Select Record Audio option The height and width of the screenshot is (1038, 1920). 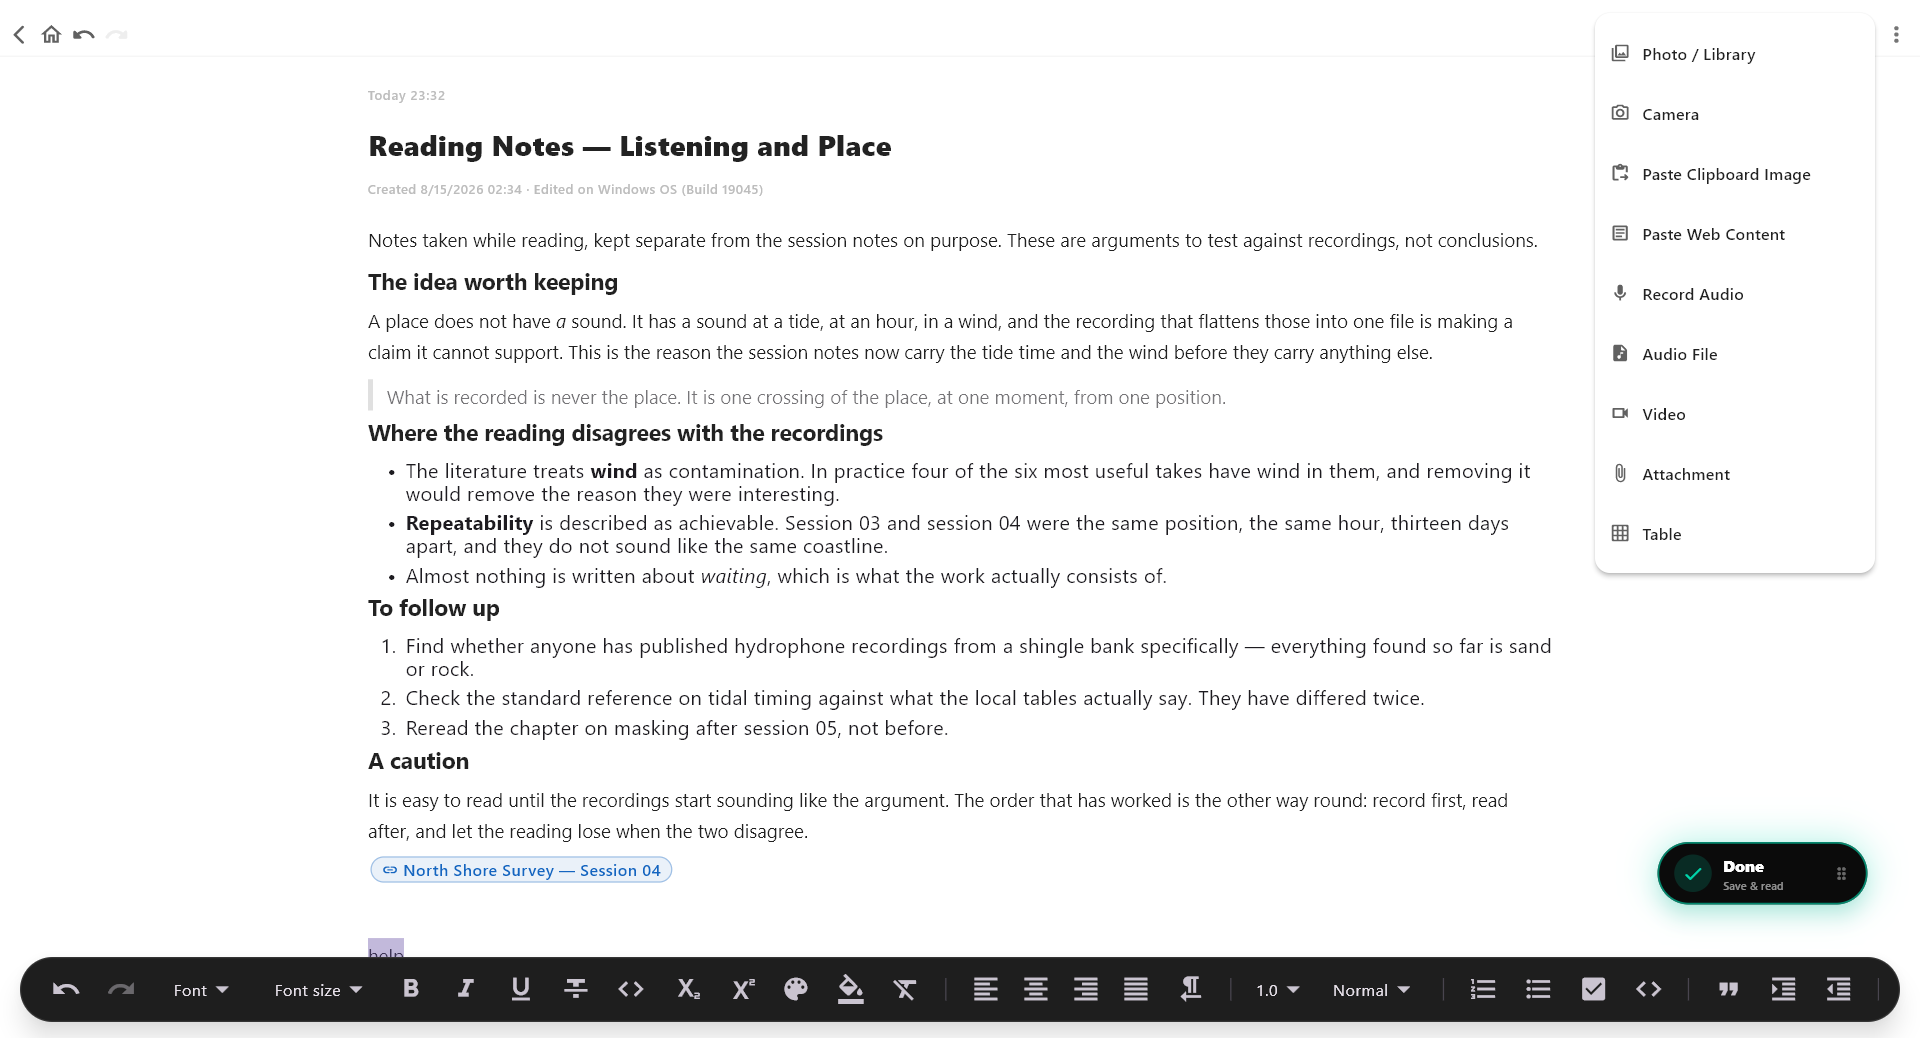pos(1734,294)
